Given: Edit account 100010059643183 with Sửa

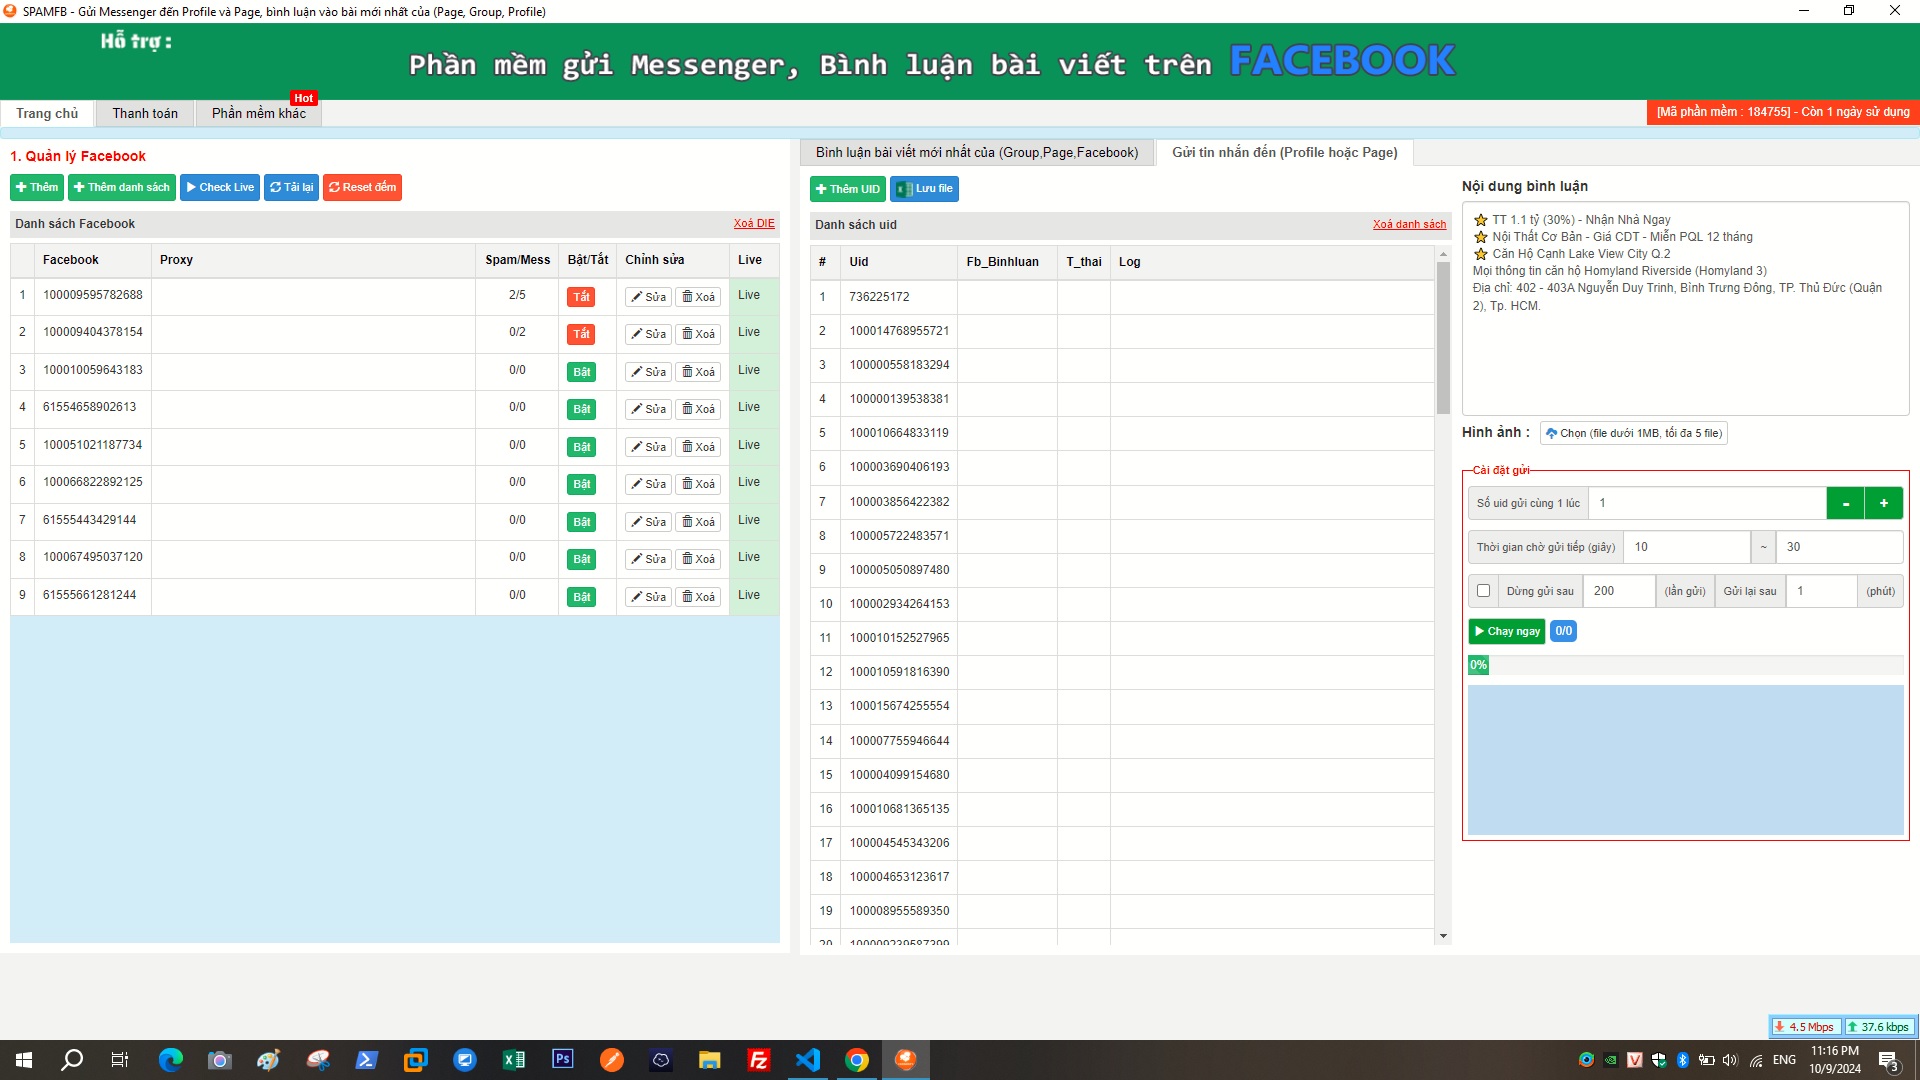Looking at the screenshot, I should pos(648,372).
